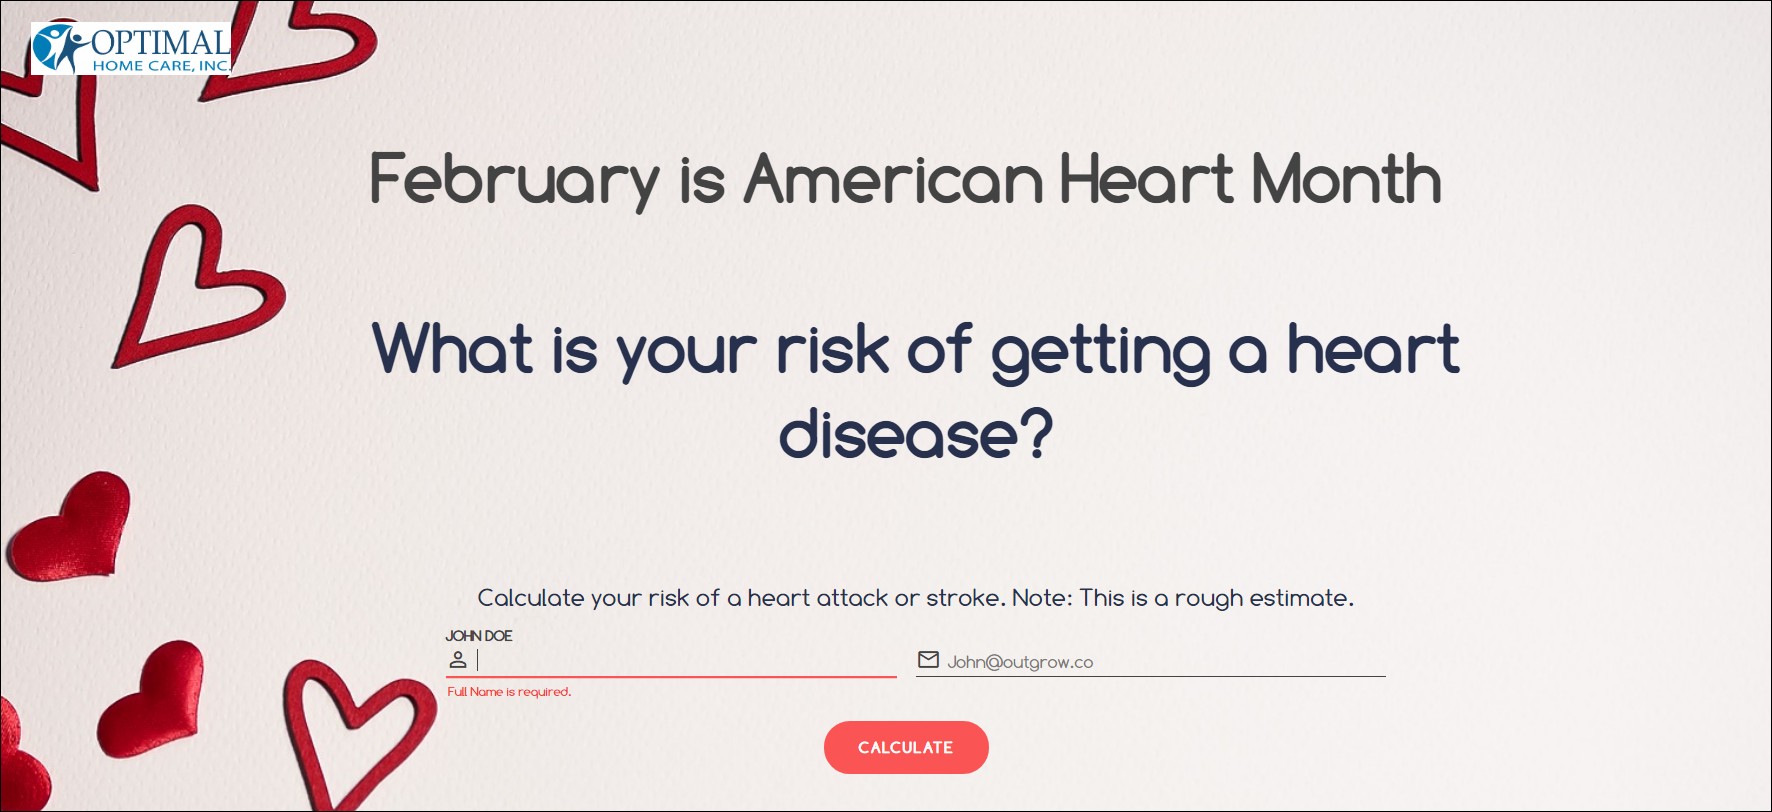This screenshot has height=812, width=1772.
Task: Click the "Full Name is required." error message
Action: [509, 692]
